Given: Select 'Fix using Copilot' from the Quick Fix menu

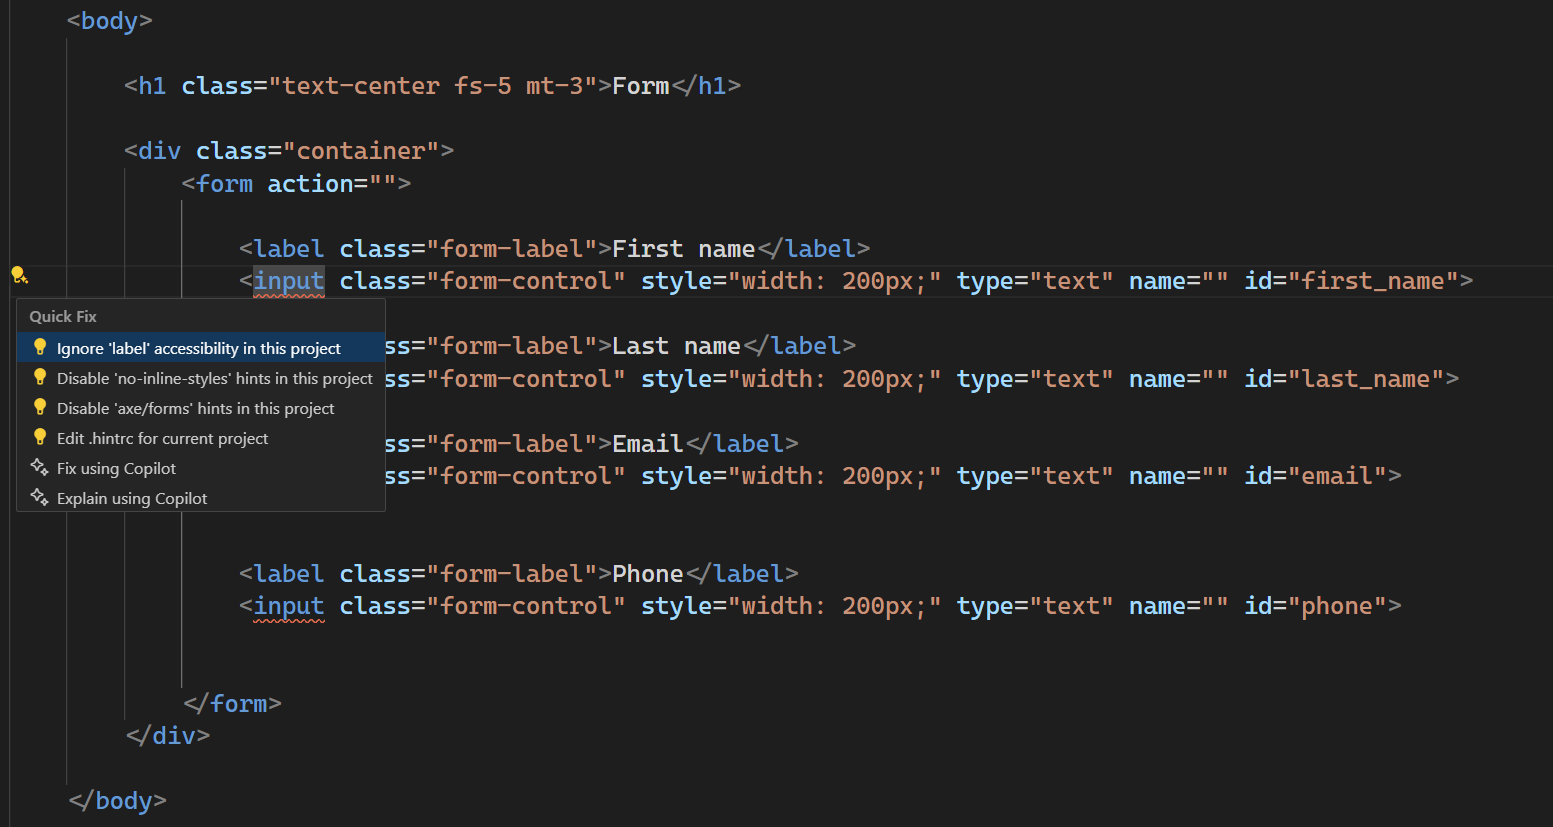Looking at the screenshot, I should (116, 468).
